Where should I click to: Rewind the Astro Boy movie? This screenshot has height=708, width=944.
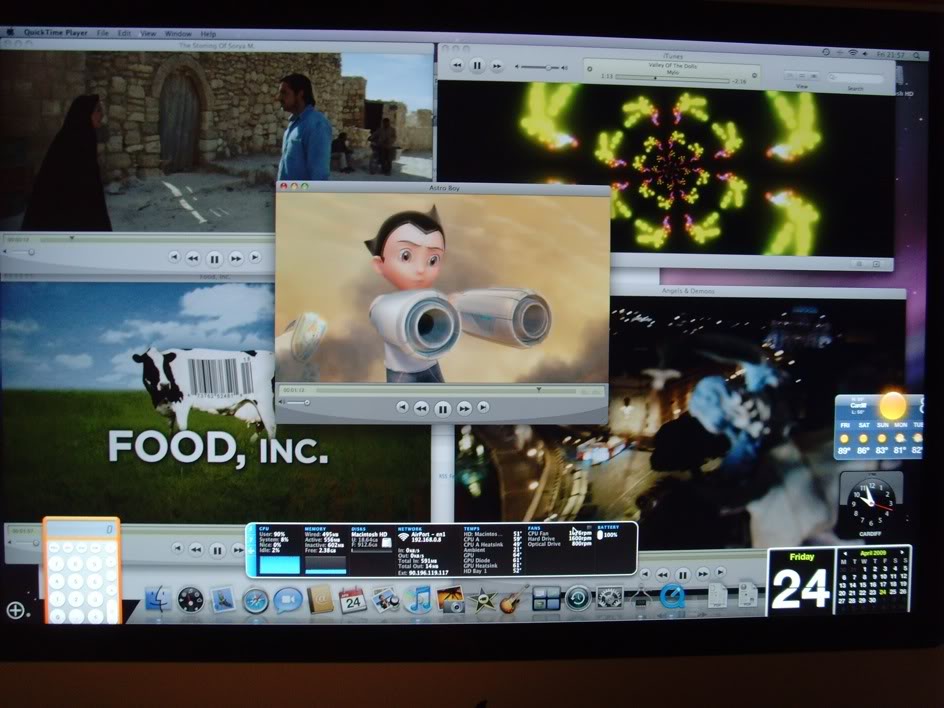pyautogui.click(x=421, y=409)
